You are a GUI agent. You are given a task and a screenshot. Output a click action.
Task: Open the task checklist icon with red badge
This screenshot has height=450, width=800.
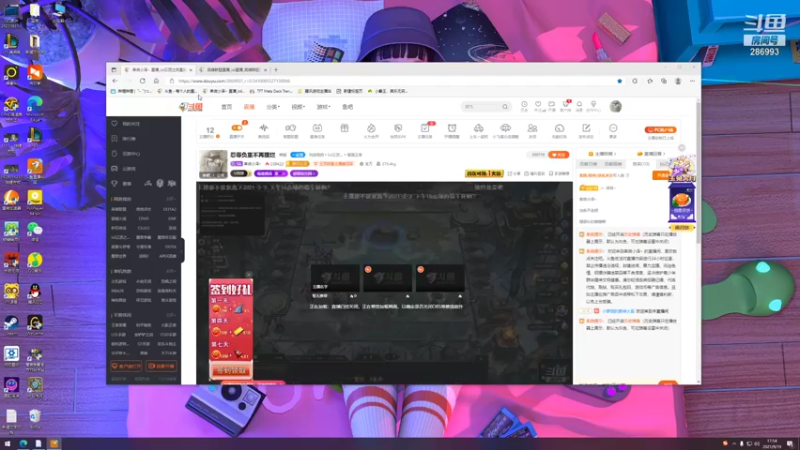coord(425,129)
